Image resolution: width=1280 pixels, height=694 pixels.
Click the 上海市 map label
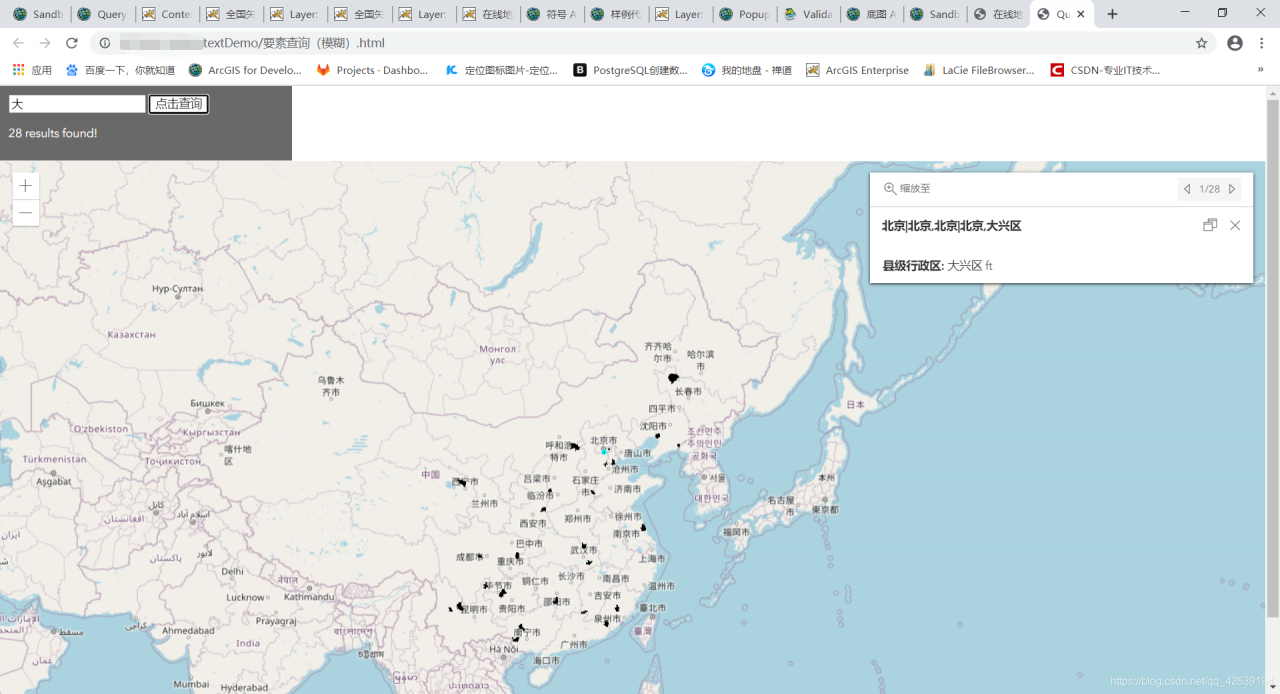pos(653,559)
